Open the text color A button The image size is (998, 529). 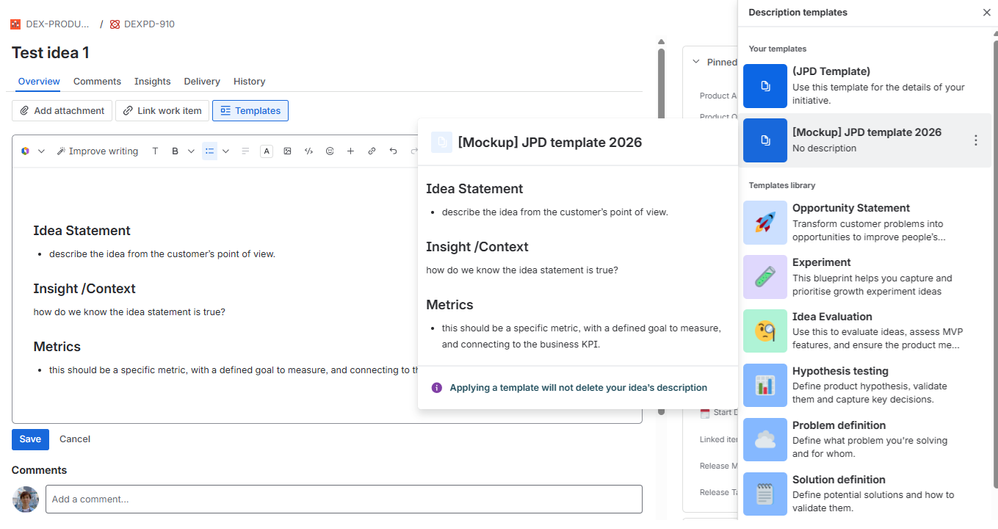267,151
